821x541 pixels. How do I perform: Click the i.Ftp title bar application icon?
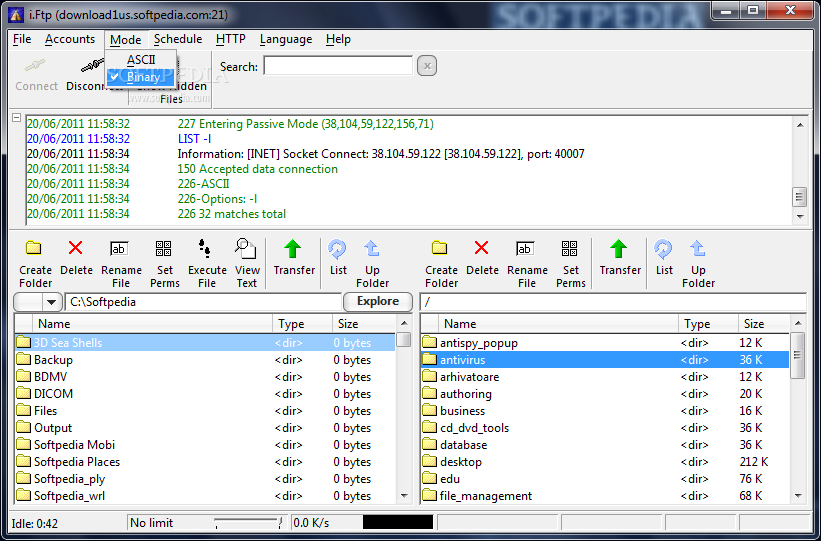tap(16, 14)
